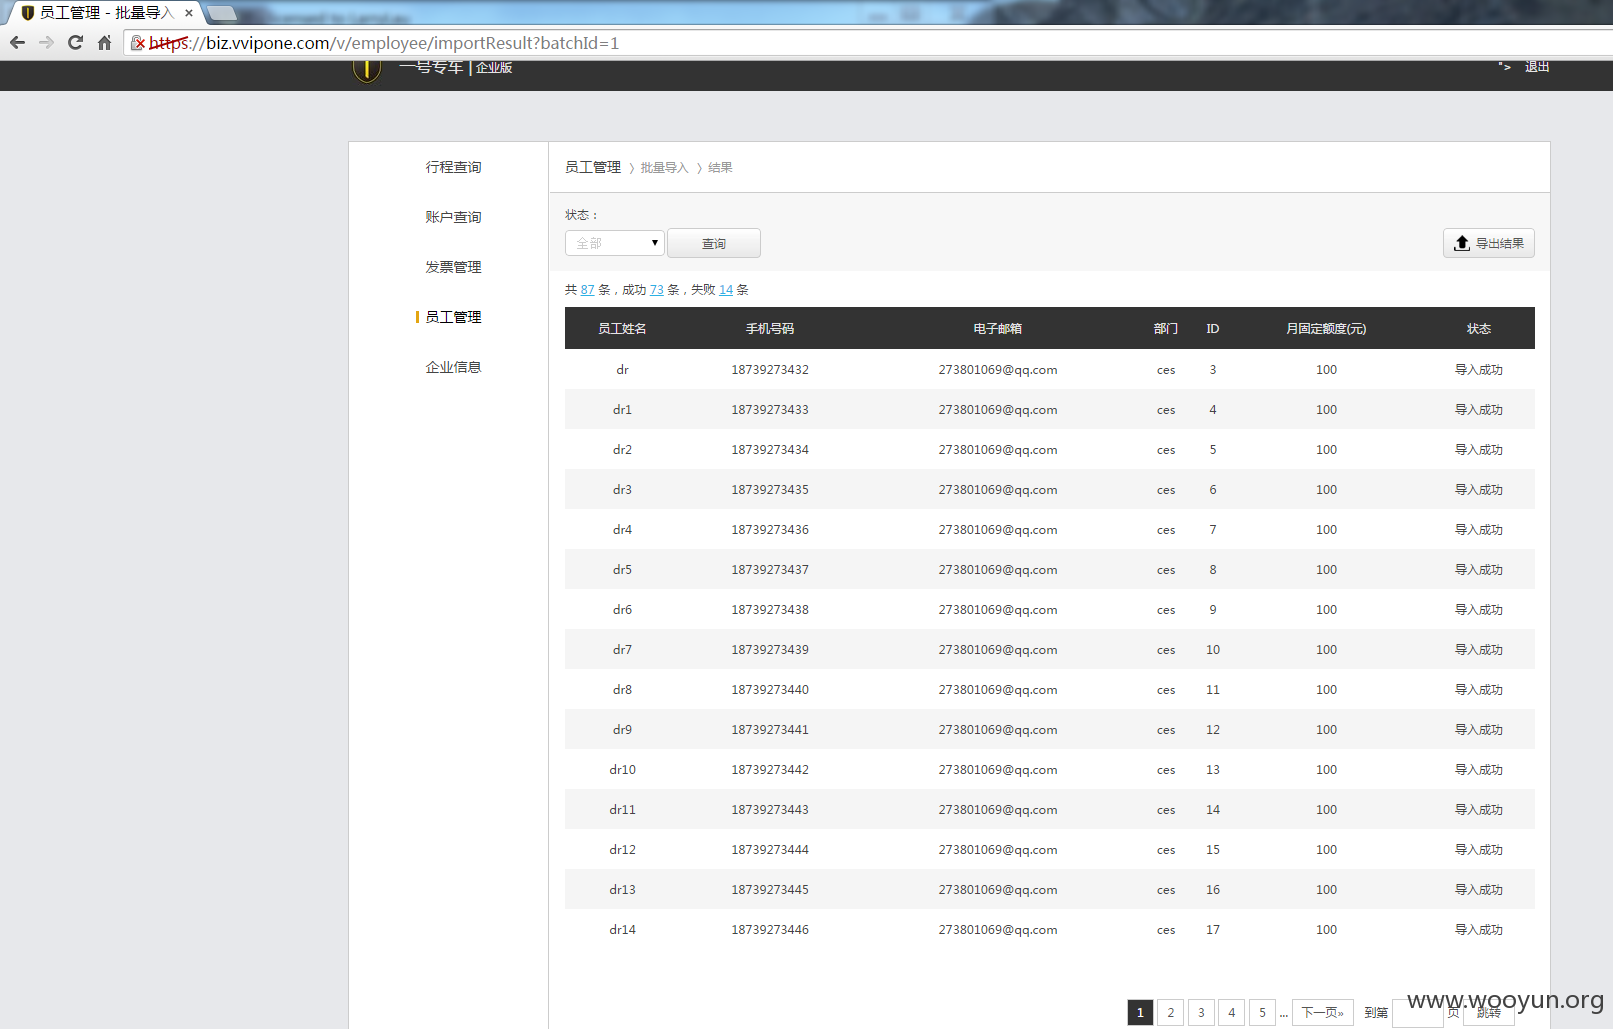The height and width of the screenshot is (1029, 1613).
Task: Click the failure count 14 link
Action: [726, 290]
